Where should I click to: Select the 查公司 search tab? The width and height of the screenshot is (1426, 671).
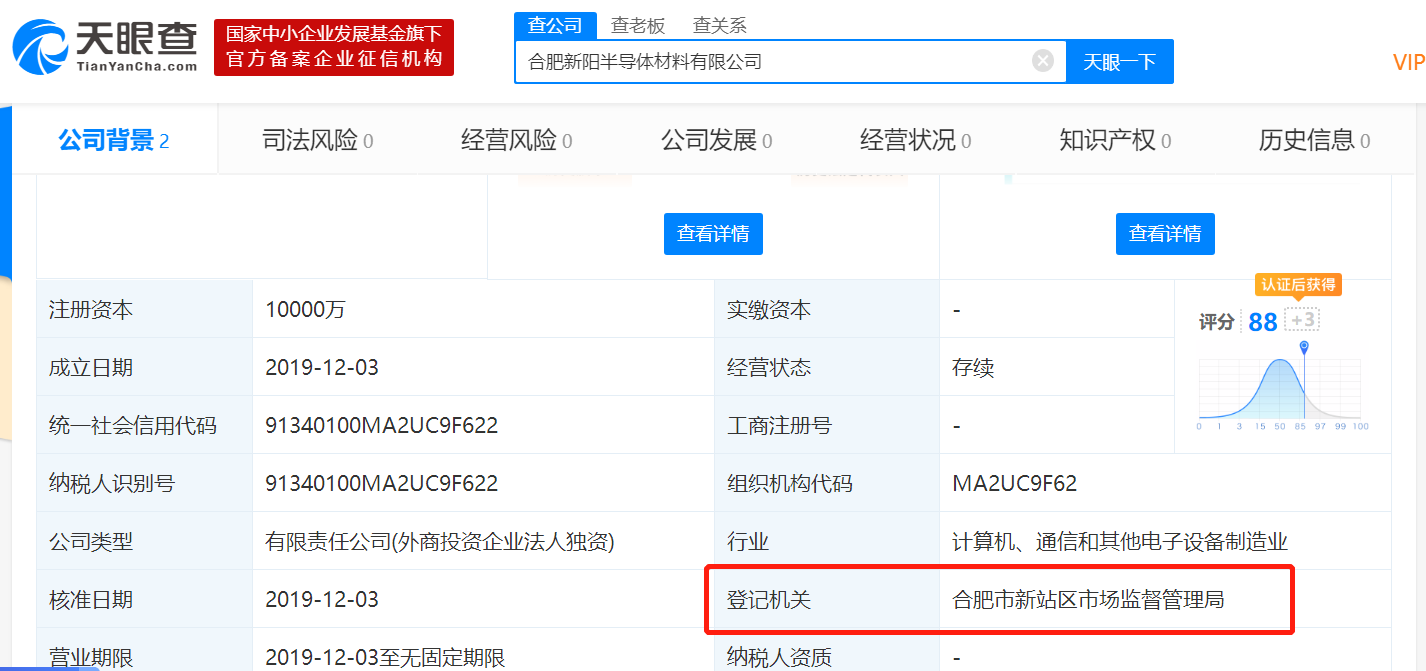tap(555, 26)
